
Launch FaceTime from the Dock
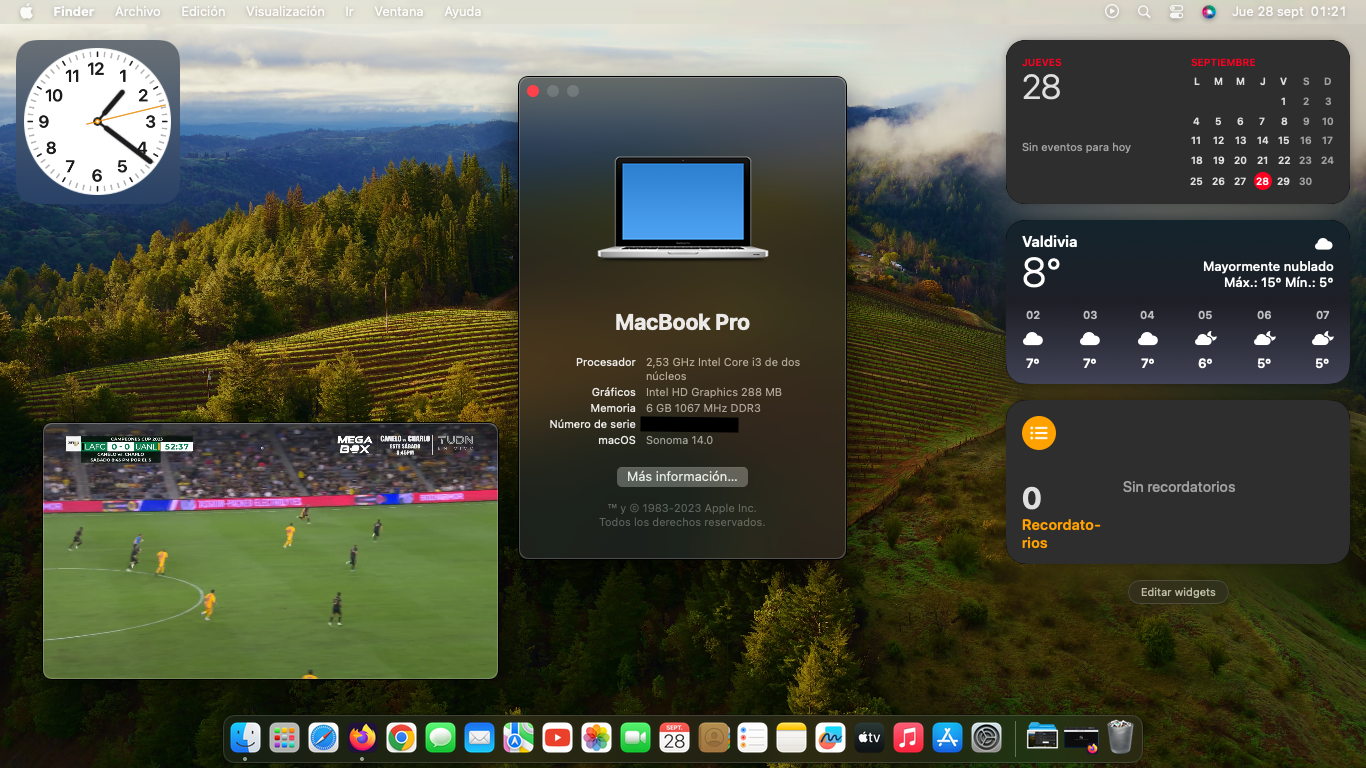pyautogui.click(x=635, y=738)
